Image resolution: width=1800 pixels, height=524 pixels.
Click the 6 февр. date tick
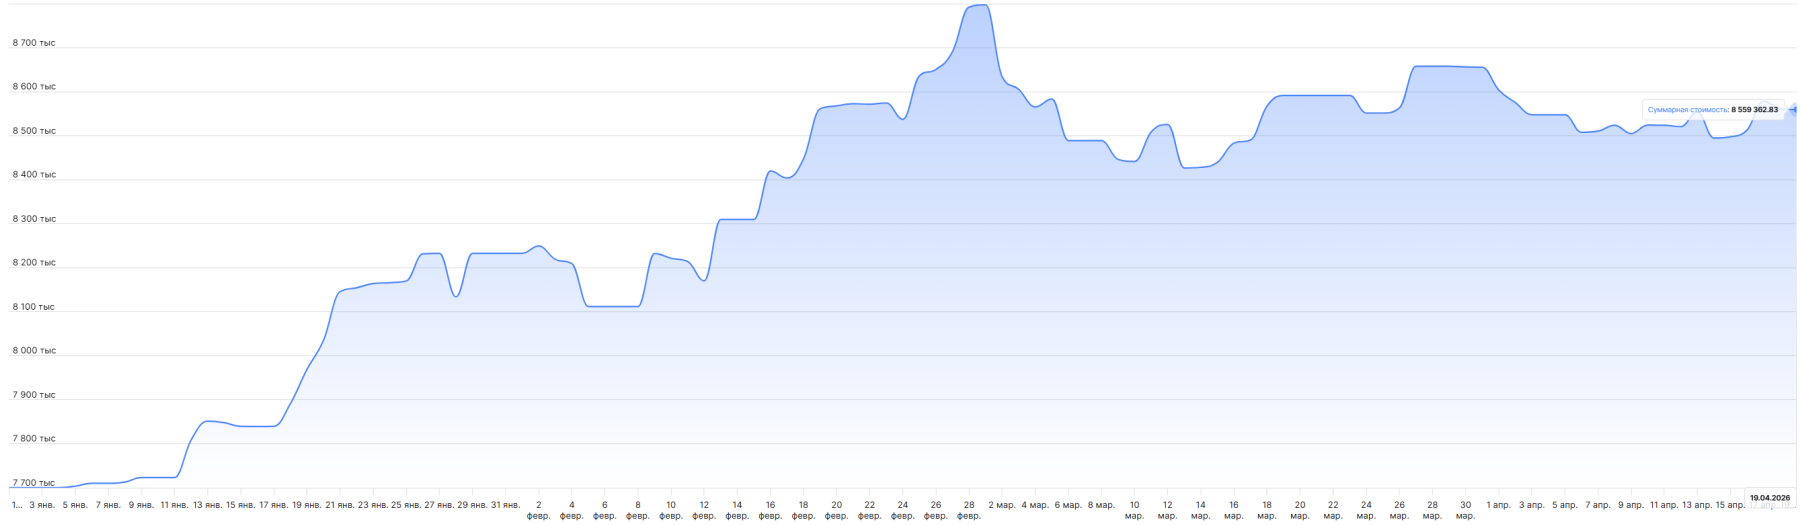(605, 510)
